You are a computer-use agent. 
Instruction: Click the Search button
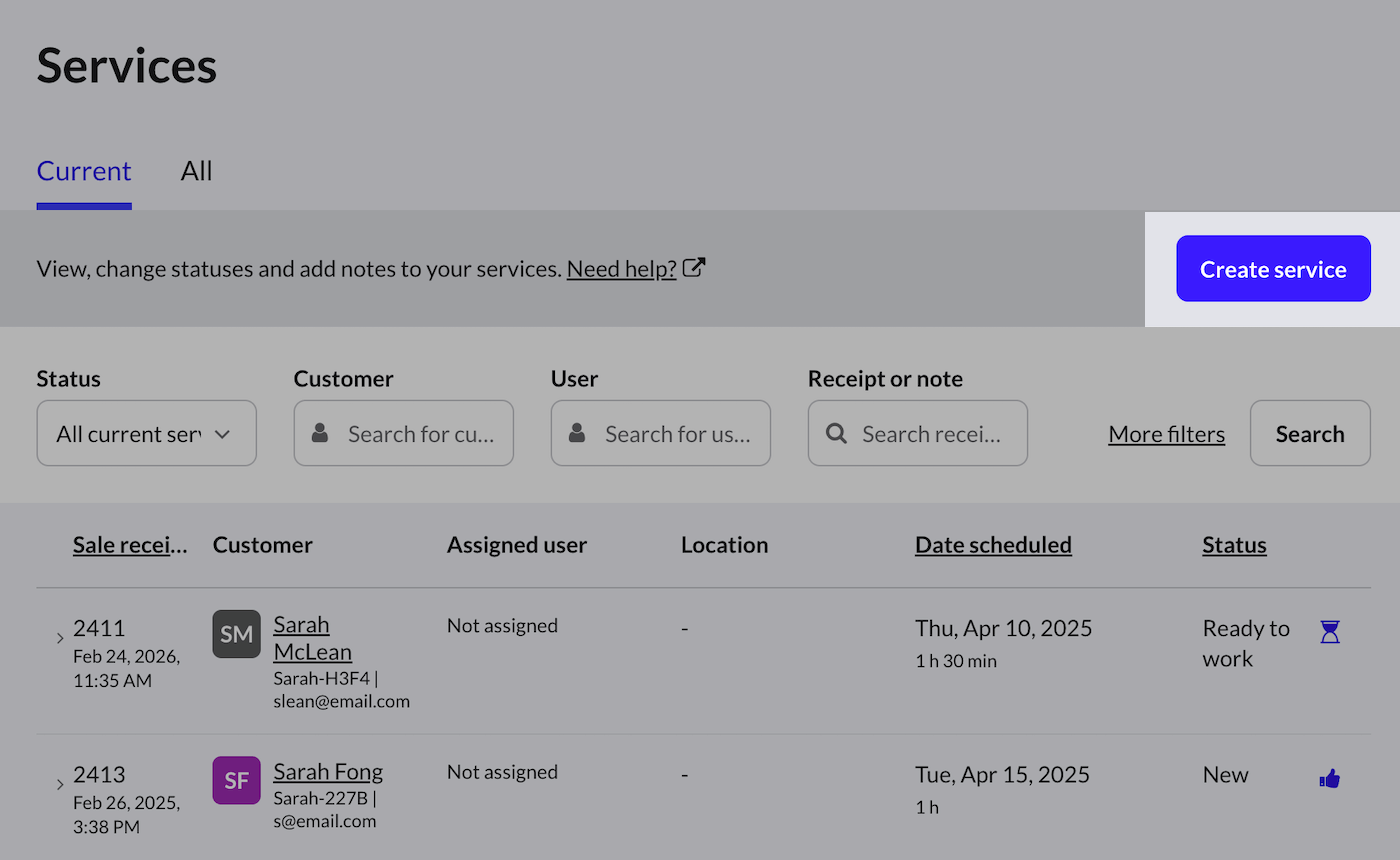[1309, 433]
